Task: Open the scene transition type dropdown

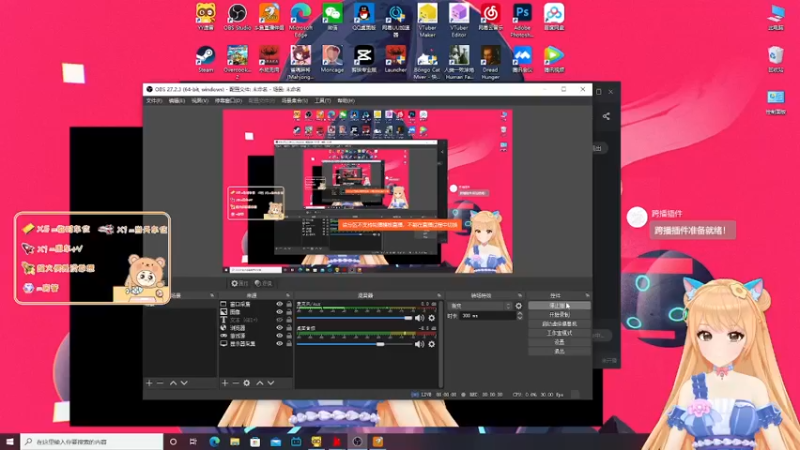Action: [x=480, y=306]
